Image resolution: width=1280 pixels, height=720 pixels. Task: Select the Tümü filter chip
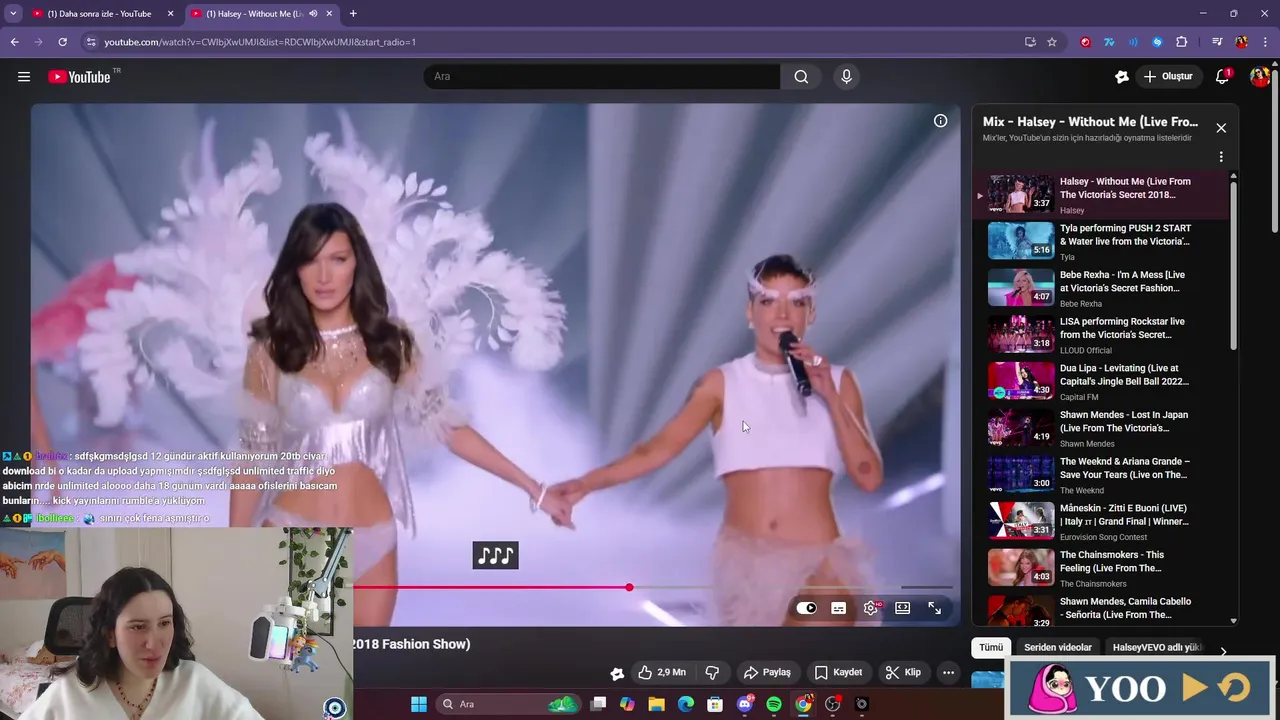991,647
